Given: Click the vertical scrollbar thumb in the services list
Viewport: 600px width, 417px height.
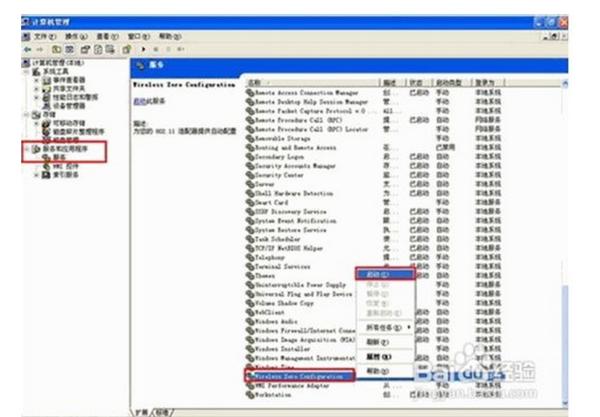Looking at the screenshot, I should point(565,342).
